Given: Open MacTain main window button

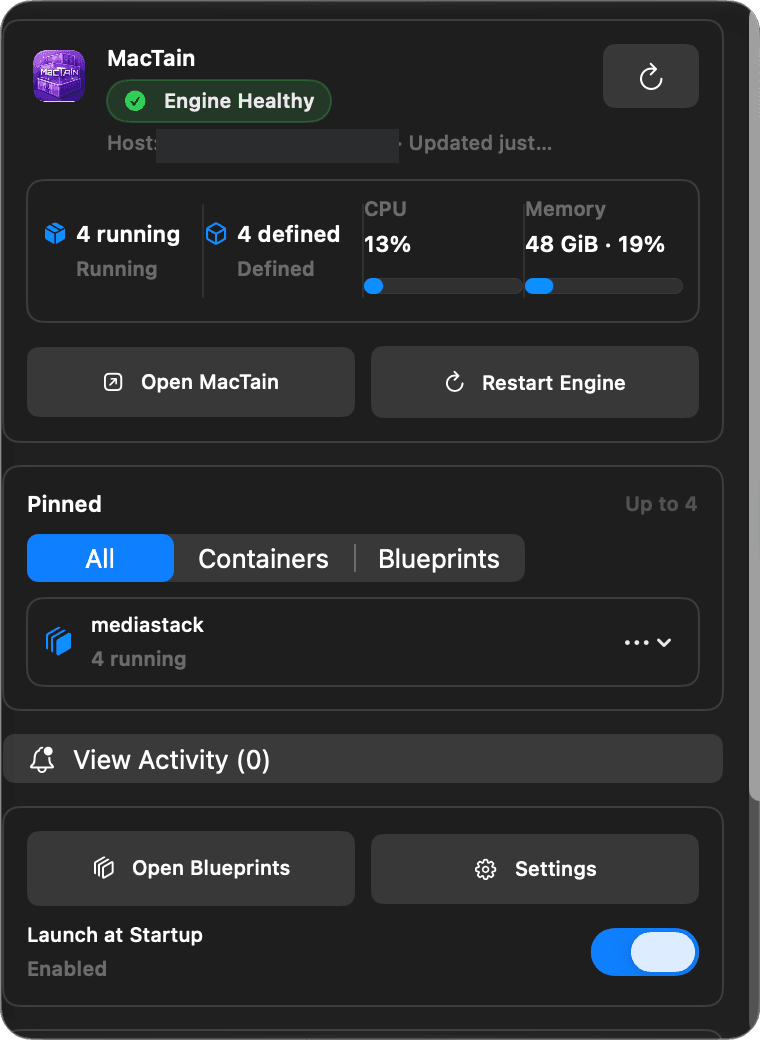Looking at the screenshot, I should (191, 382).
